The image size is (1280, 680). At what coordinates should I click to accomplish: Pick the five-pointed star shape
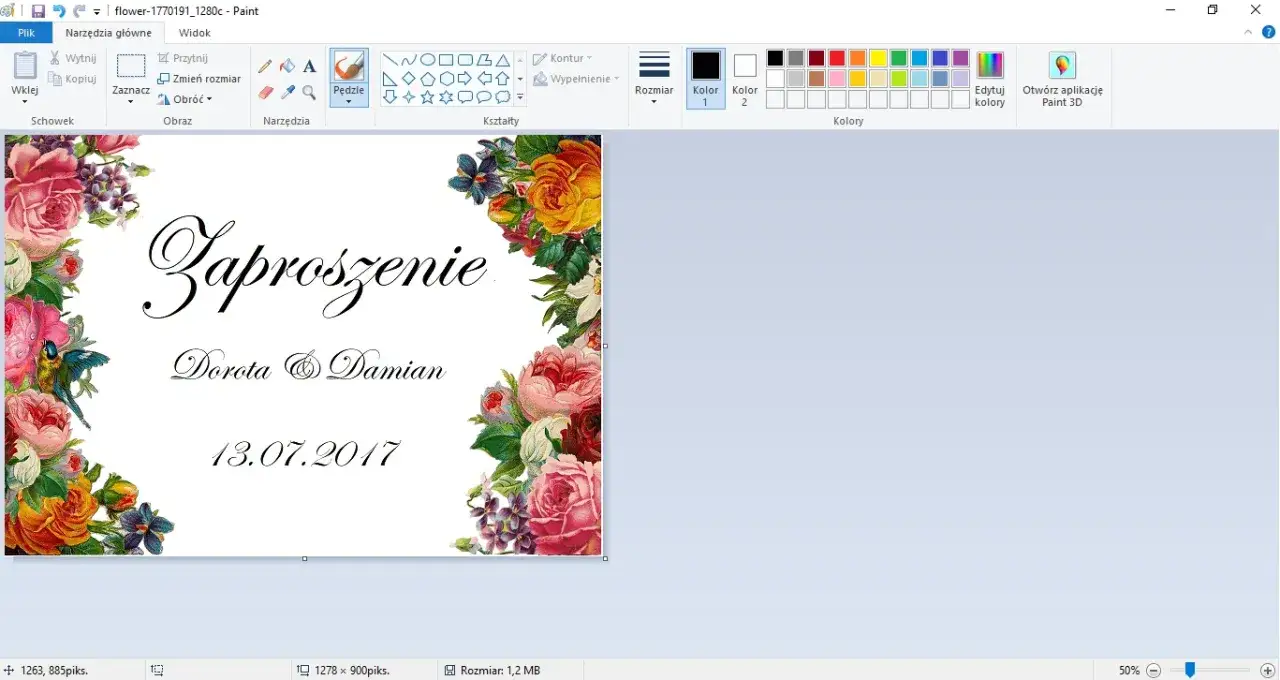425,94
